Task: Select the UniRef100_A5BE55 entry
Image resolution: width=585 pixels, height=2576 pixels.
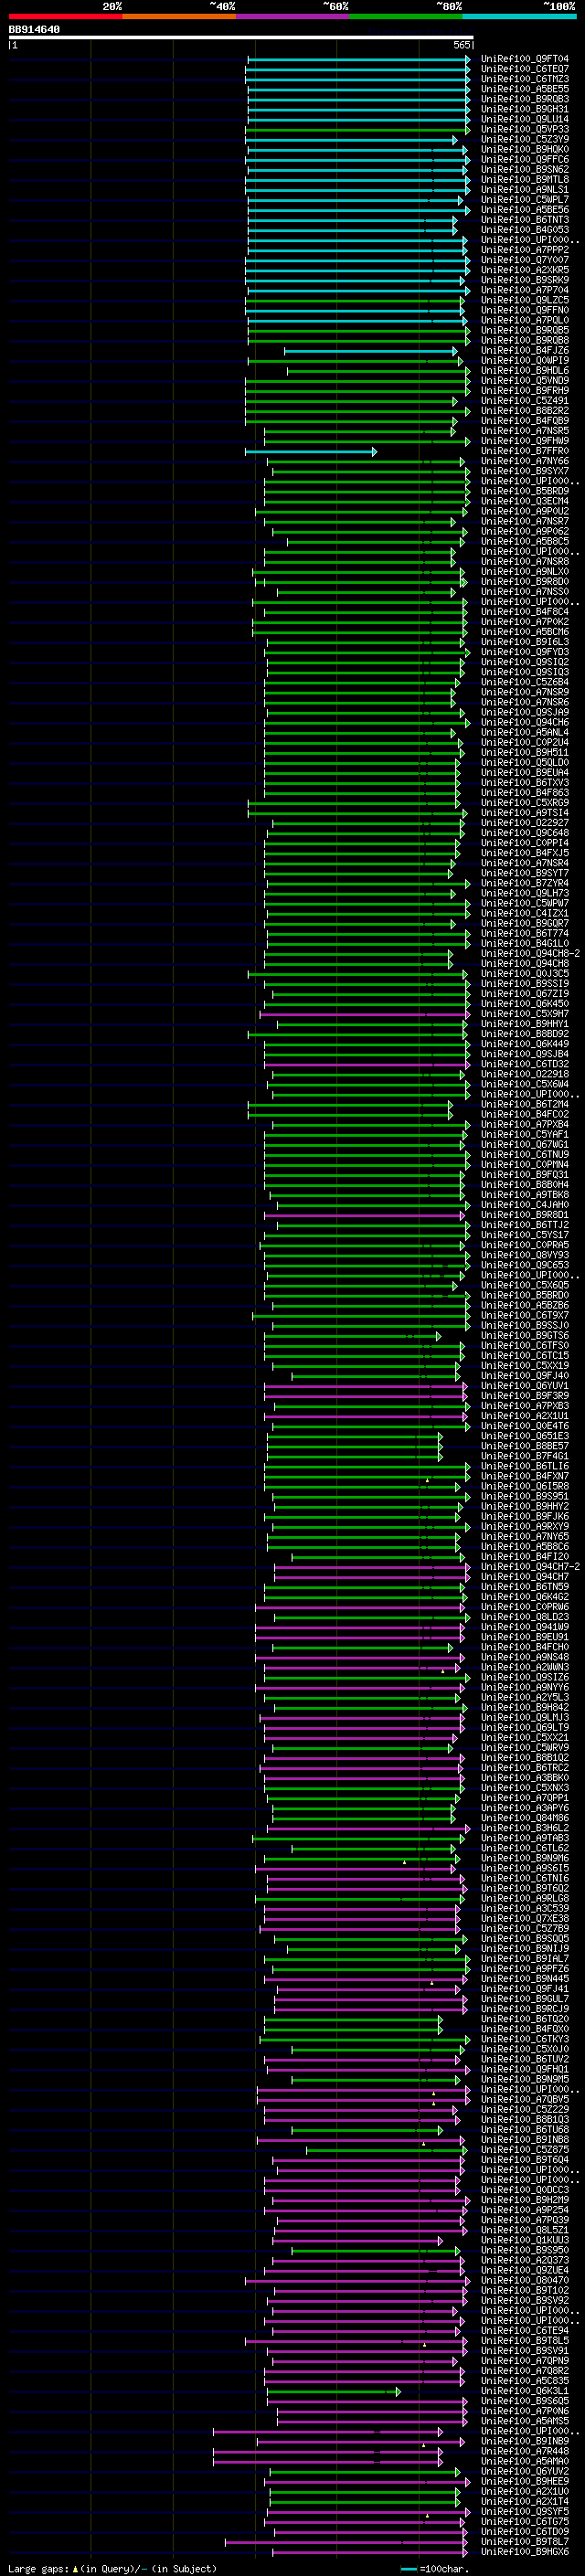Action: pyautogui.click(x=525, y=89)
